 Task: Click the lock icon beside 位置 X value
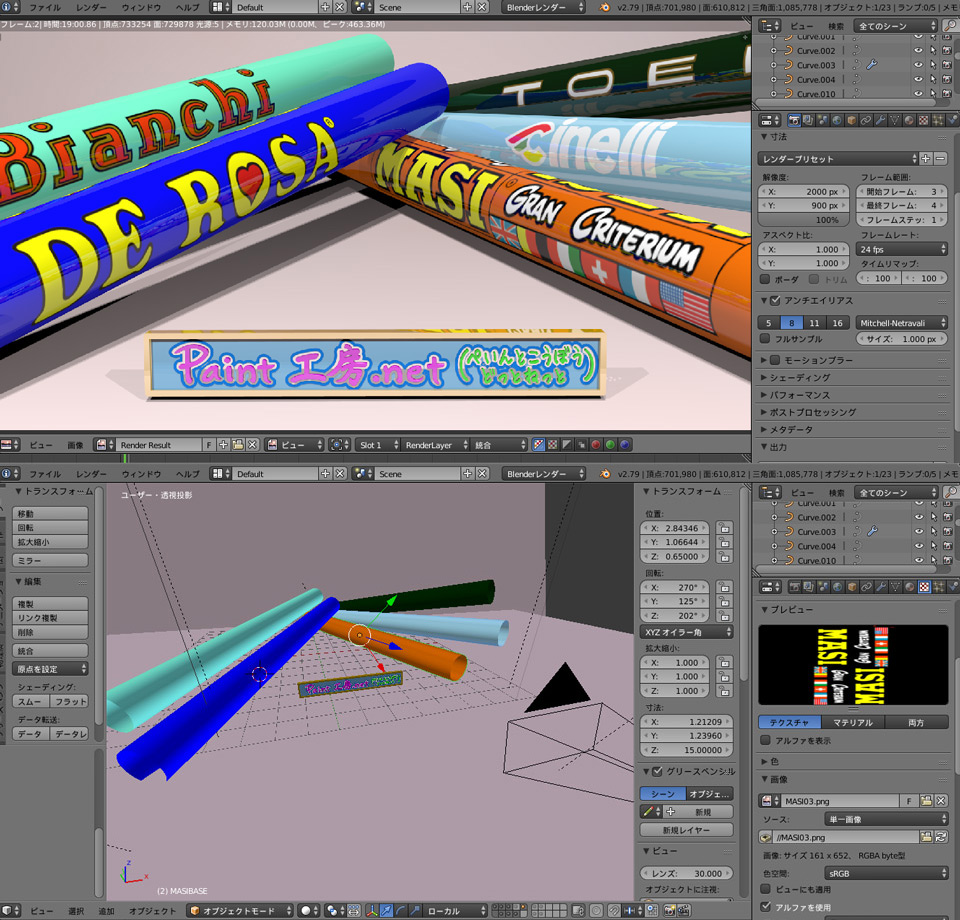(724, 528)
